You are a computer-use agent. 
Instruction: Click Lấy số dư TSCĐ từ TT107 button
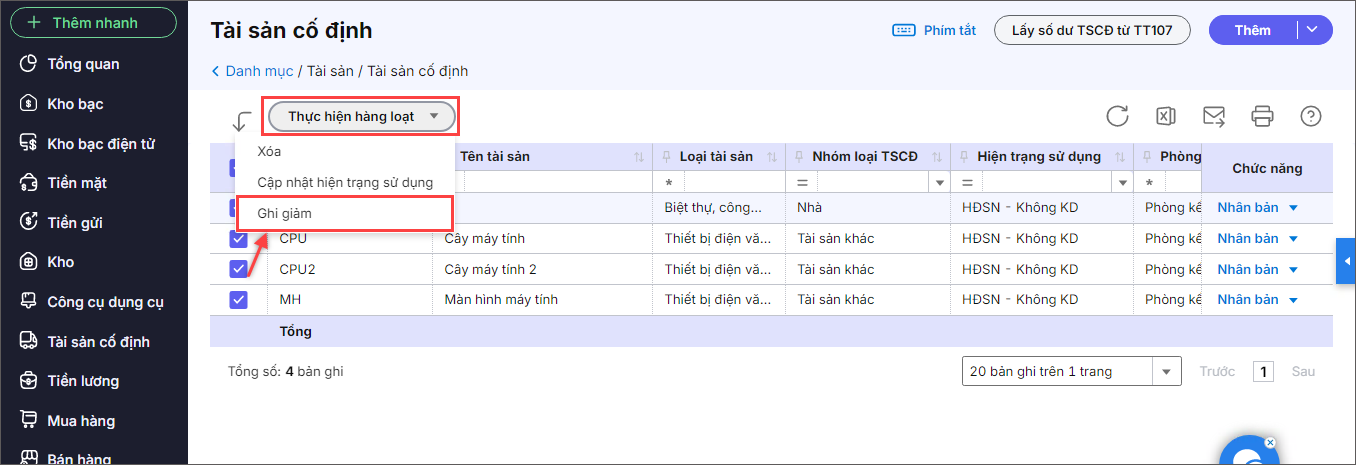(1092, 30)
